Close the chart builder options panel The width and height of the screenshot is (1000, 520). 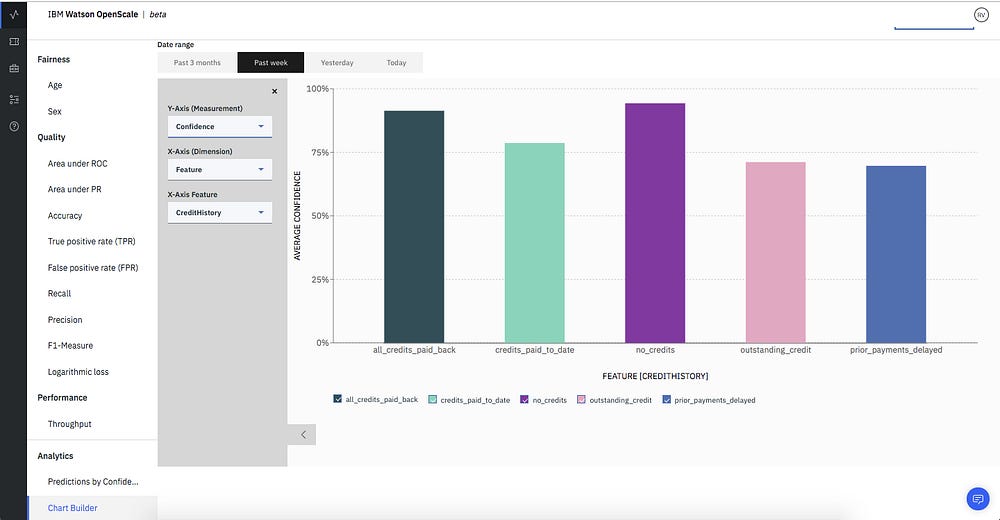(274, 91)
